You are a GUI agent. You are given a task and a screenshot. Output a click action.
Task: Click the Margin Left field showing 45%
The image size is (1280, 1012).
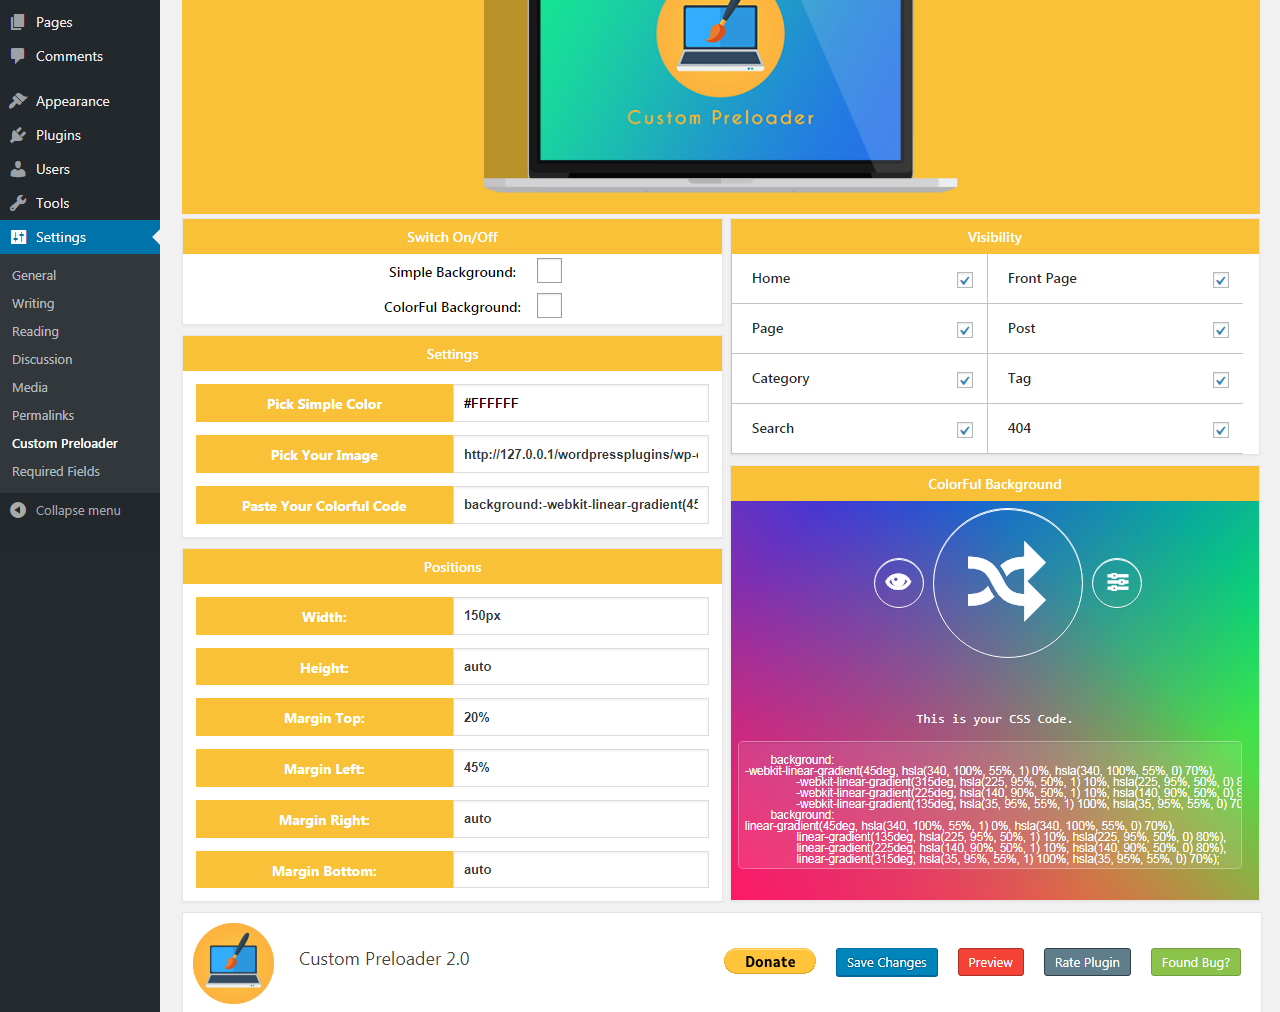[580, 768]
